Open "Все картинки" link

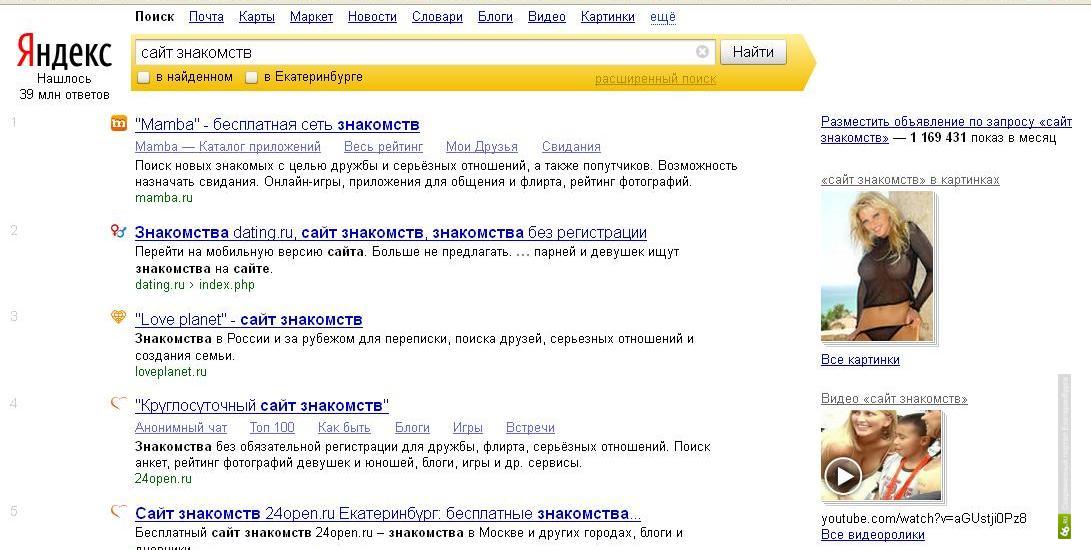click(860, 360)
